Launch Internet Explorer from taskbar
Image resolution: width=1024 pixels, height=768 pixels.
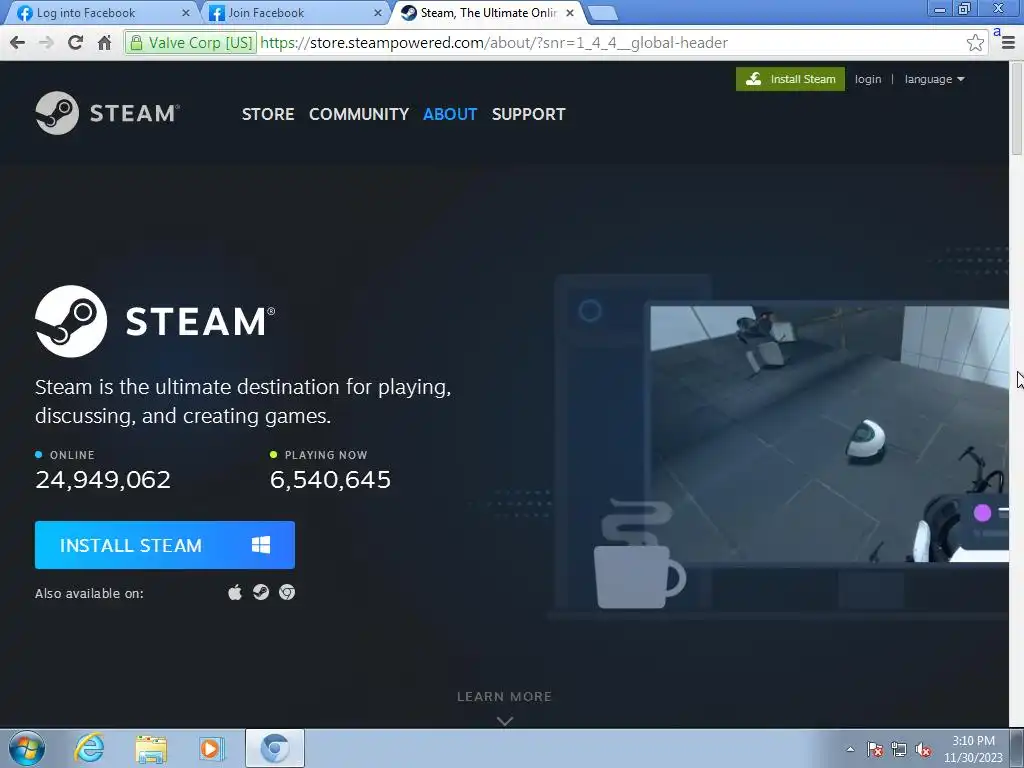89,748
